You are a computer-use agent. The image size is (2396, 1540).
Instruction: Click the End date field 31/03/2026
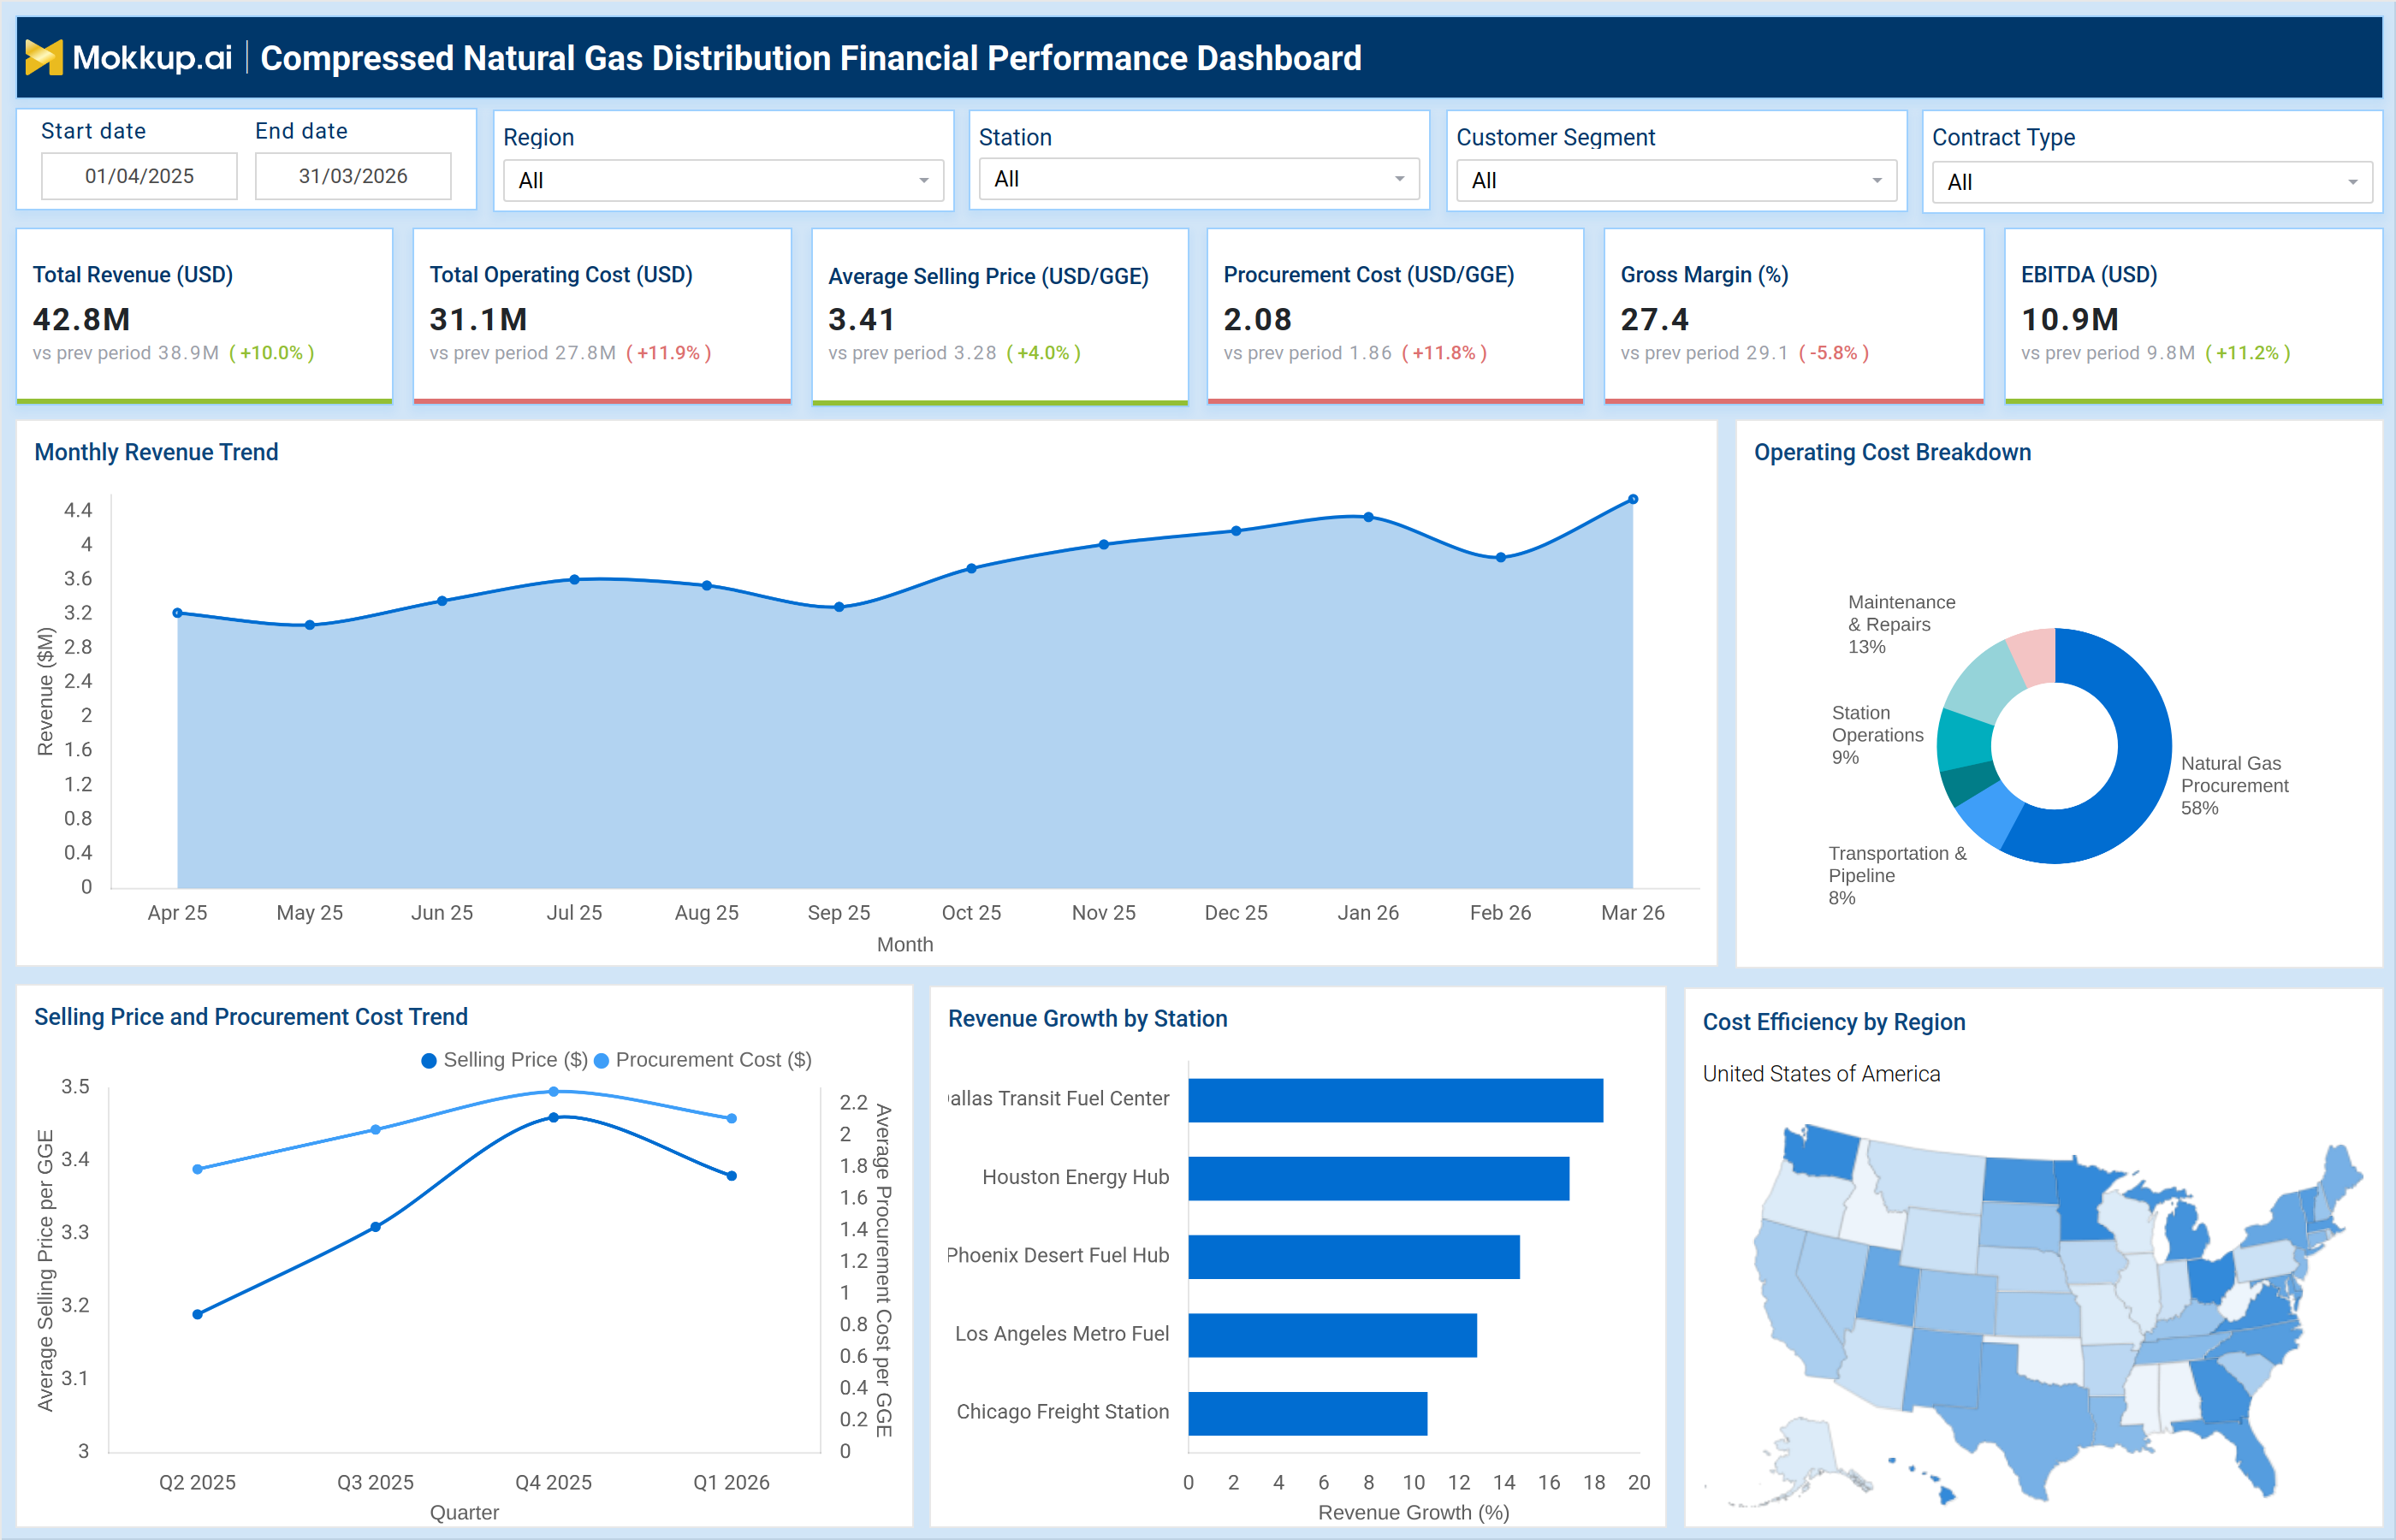pyautogui.click(x=353, y=176)
